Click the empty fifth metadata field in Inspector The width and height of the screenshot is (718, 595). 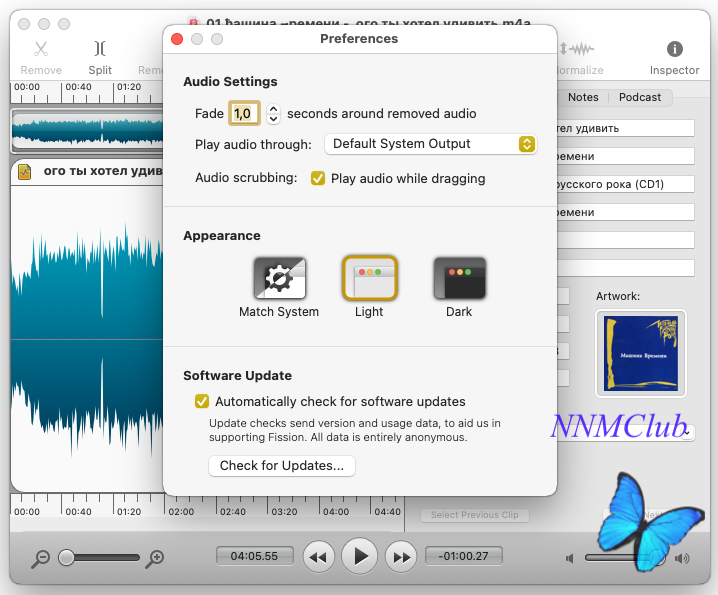coord(626,240)
